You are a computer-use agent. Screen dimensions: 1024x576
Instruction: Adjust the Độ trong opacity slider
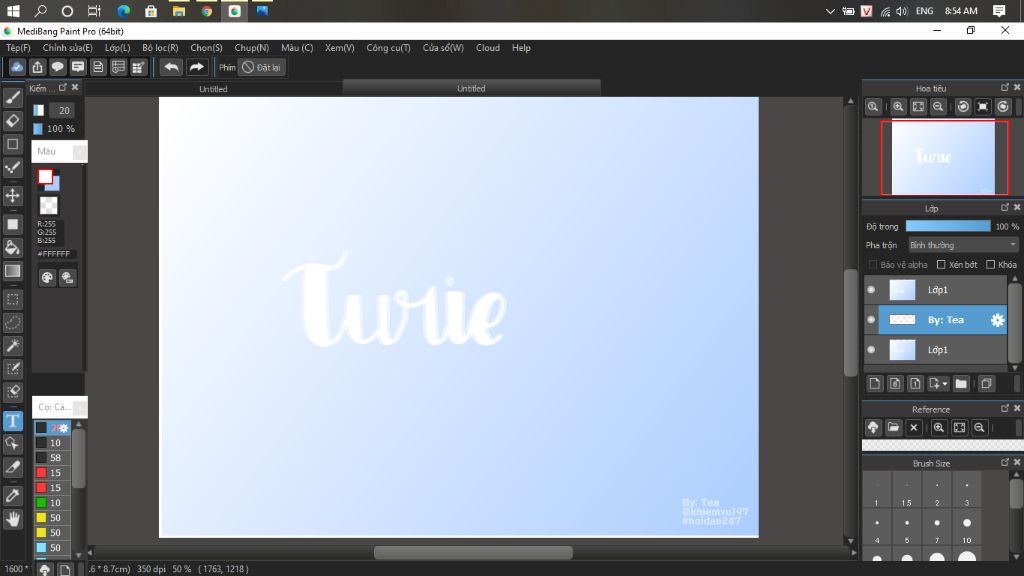tap(948, 226)
